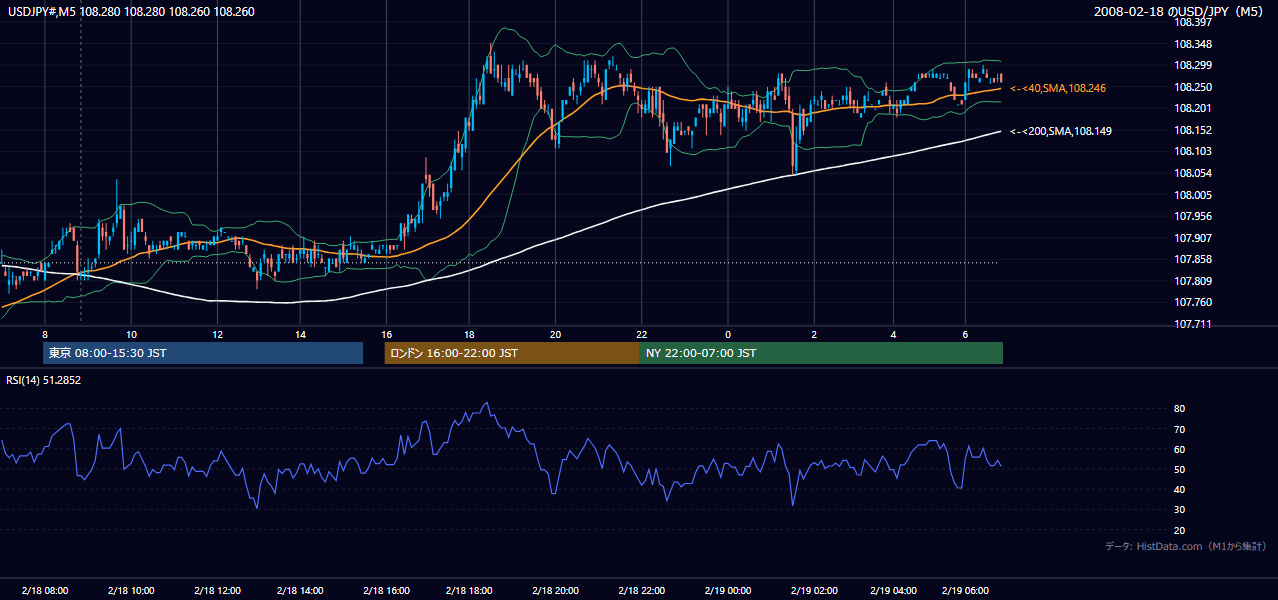Select the ロンドン 16:00-22:00 JST session bar
The width and height of the screenshot is (1278, 600).
(512, 353)
